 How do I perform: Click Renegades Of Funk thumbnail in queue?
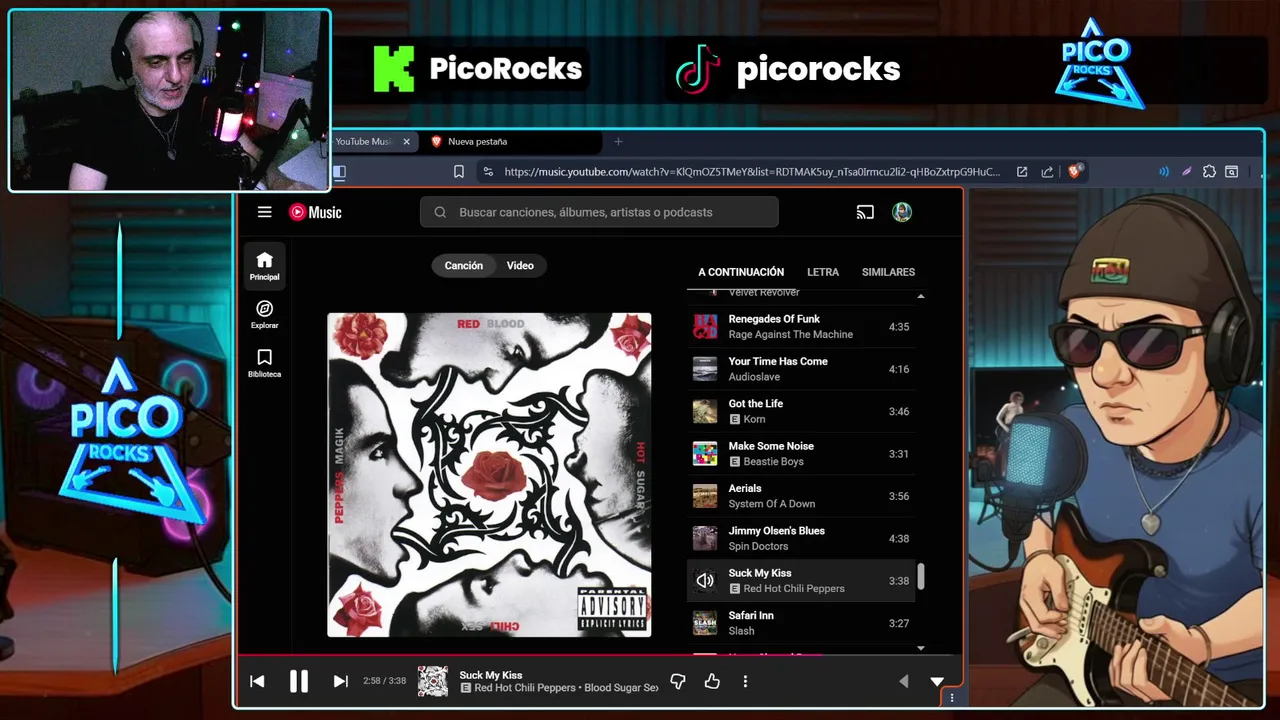pyautogui.click(x=705, y=326)
